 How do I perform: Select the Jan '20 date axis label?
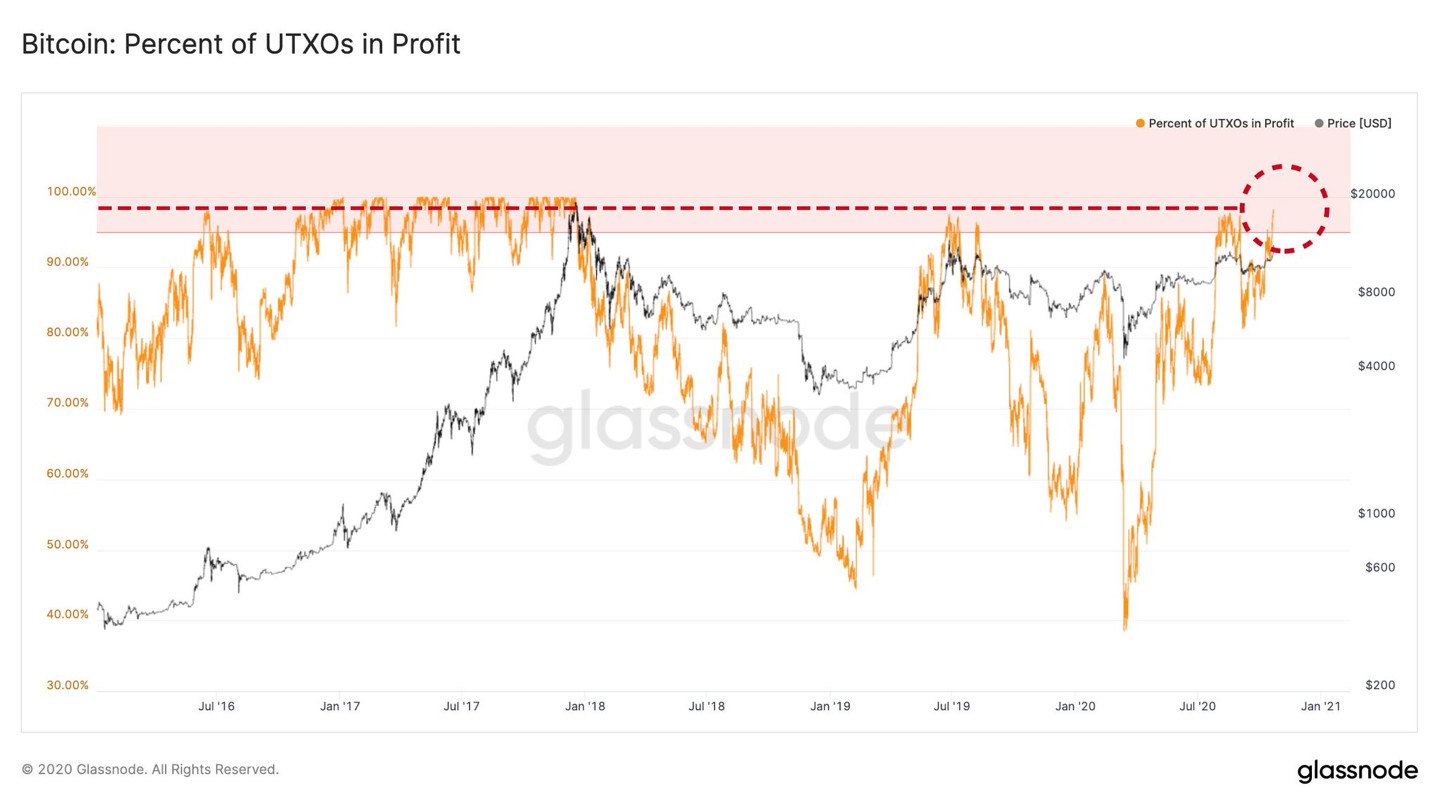(x=1075, y=707)
